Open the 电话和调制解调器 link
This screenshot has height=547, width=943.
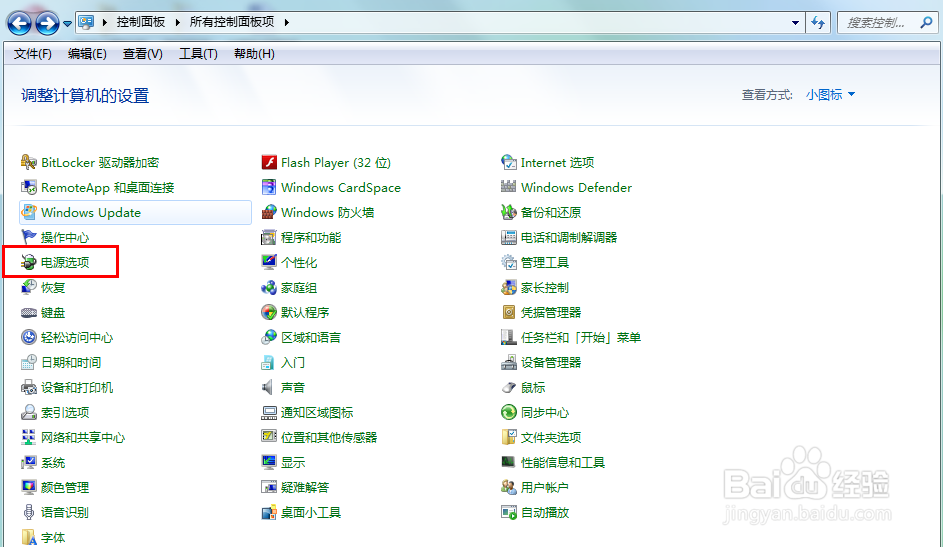pyautogui.click(x=569, y=237)
